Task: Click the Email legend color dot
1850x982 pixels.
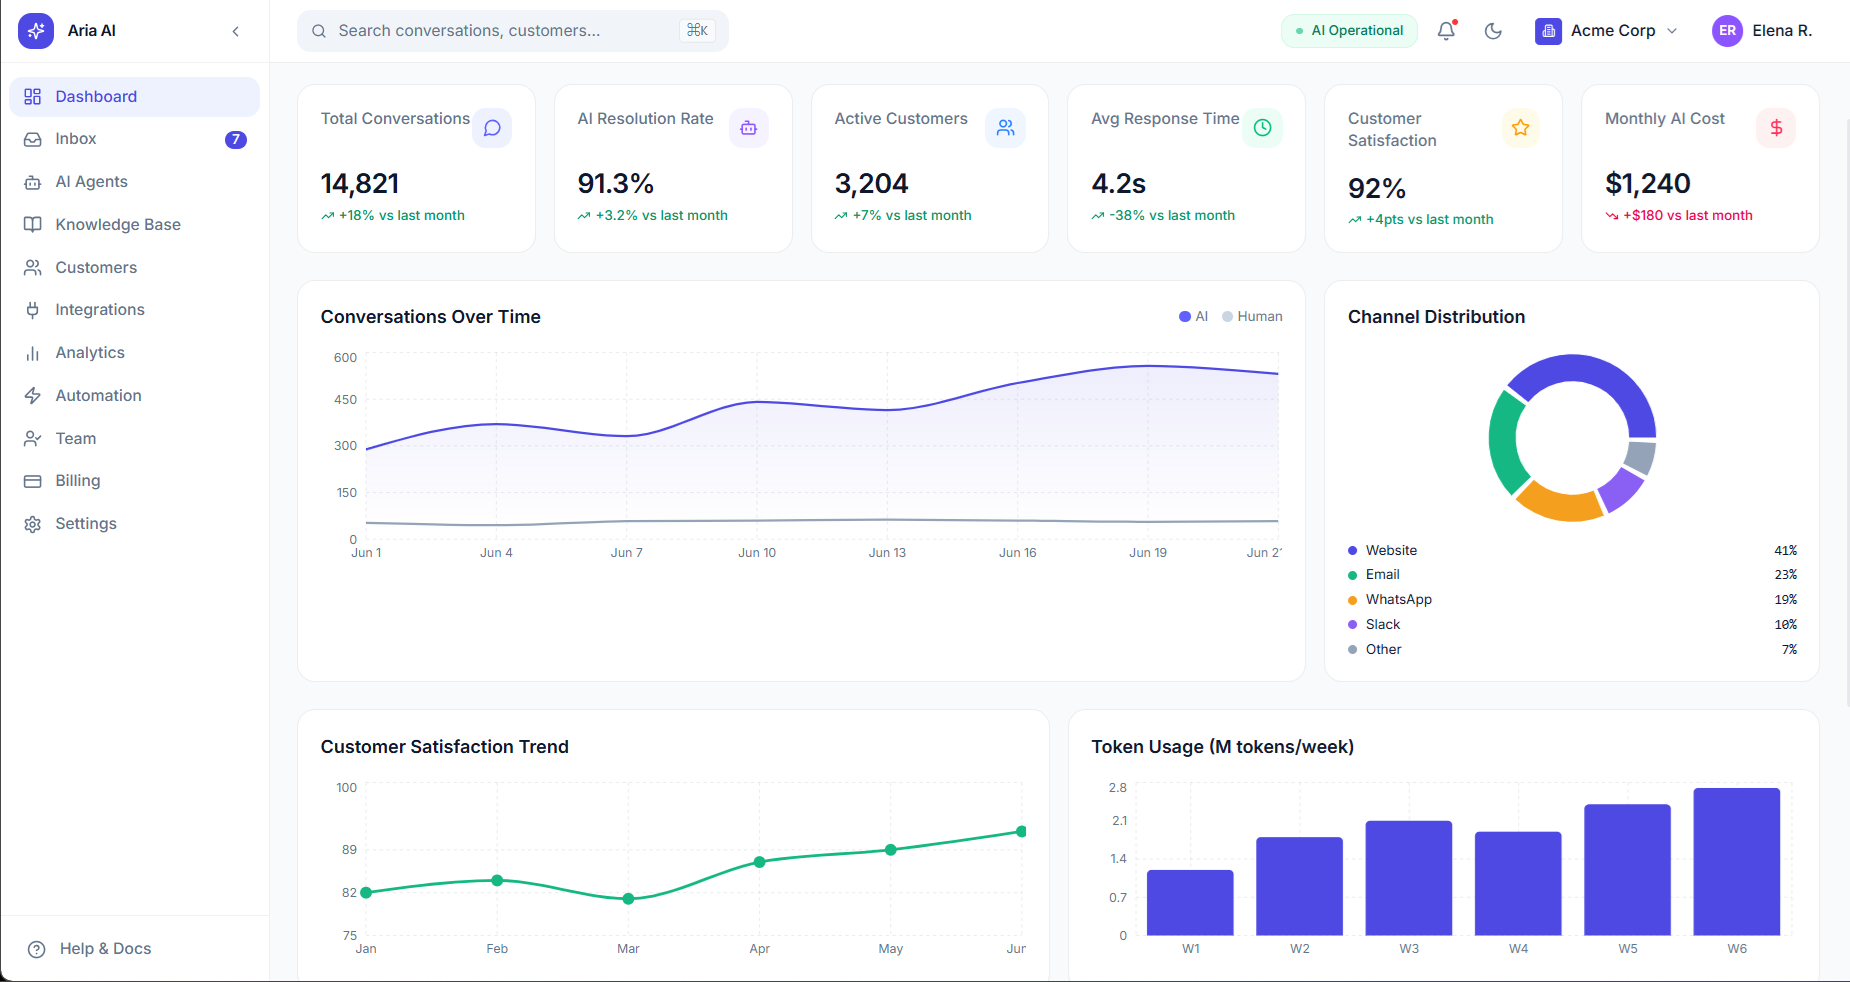Action: [x=1353, y=575]
